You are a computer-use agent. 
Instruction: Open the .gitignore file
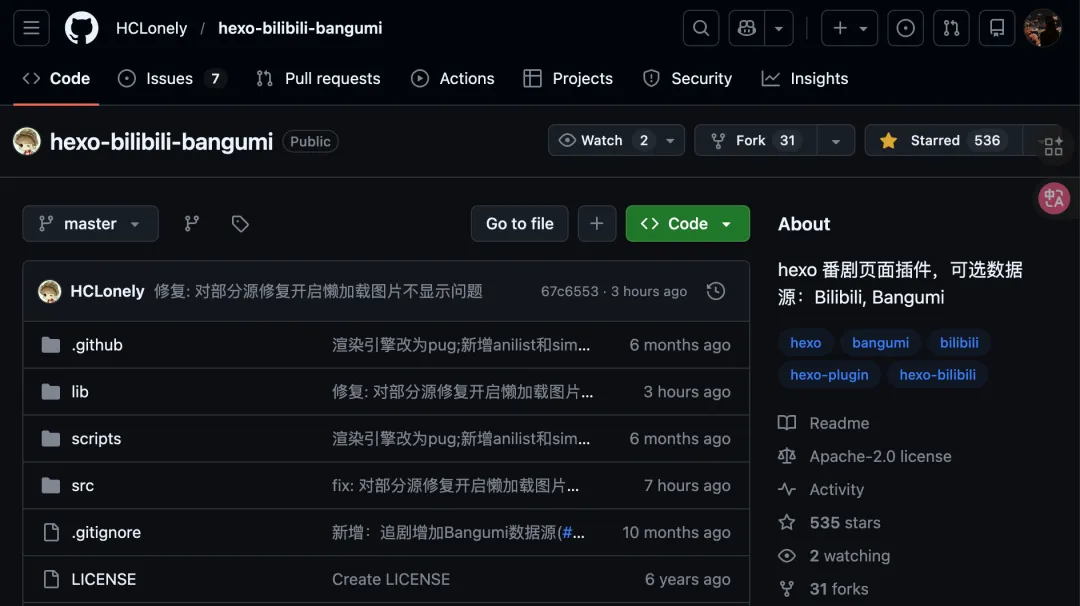(x=106, y=532)
